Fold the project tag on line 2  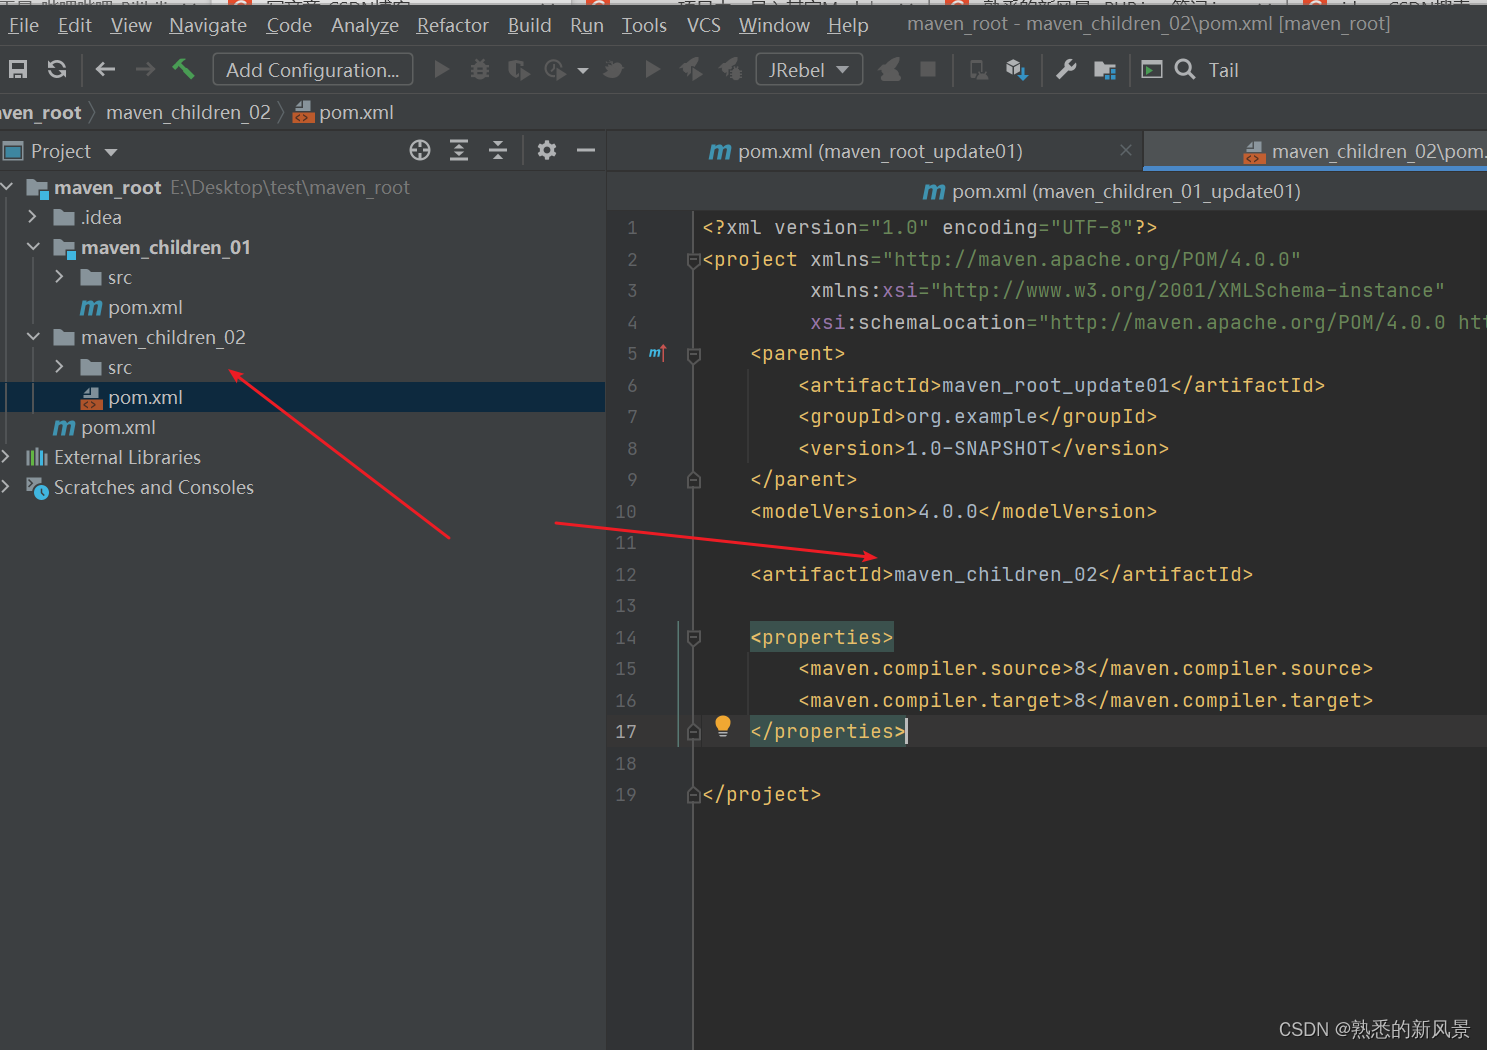click(694, 260)
